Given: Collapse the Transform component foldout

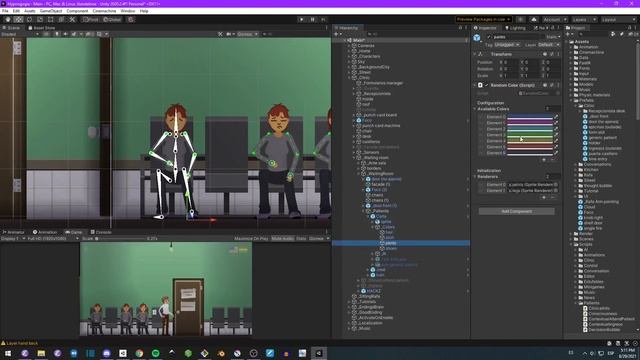Looking at the screenshot, I should (x=475, y=54).
